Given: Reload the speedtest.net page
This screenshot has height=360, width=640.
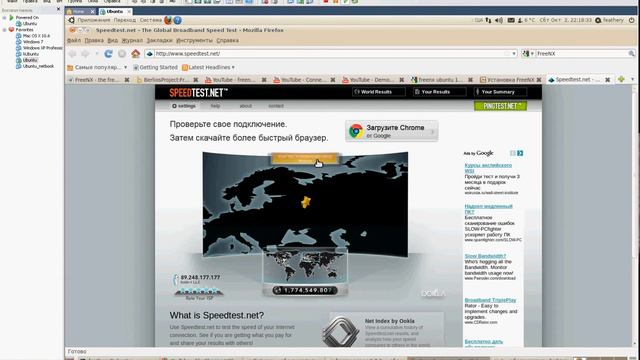Looking at the screenshot, I should 108,53.
